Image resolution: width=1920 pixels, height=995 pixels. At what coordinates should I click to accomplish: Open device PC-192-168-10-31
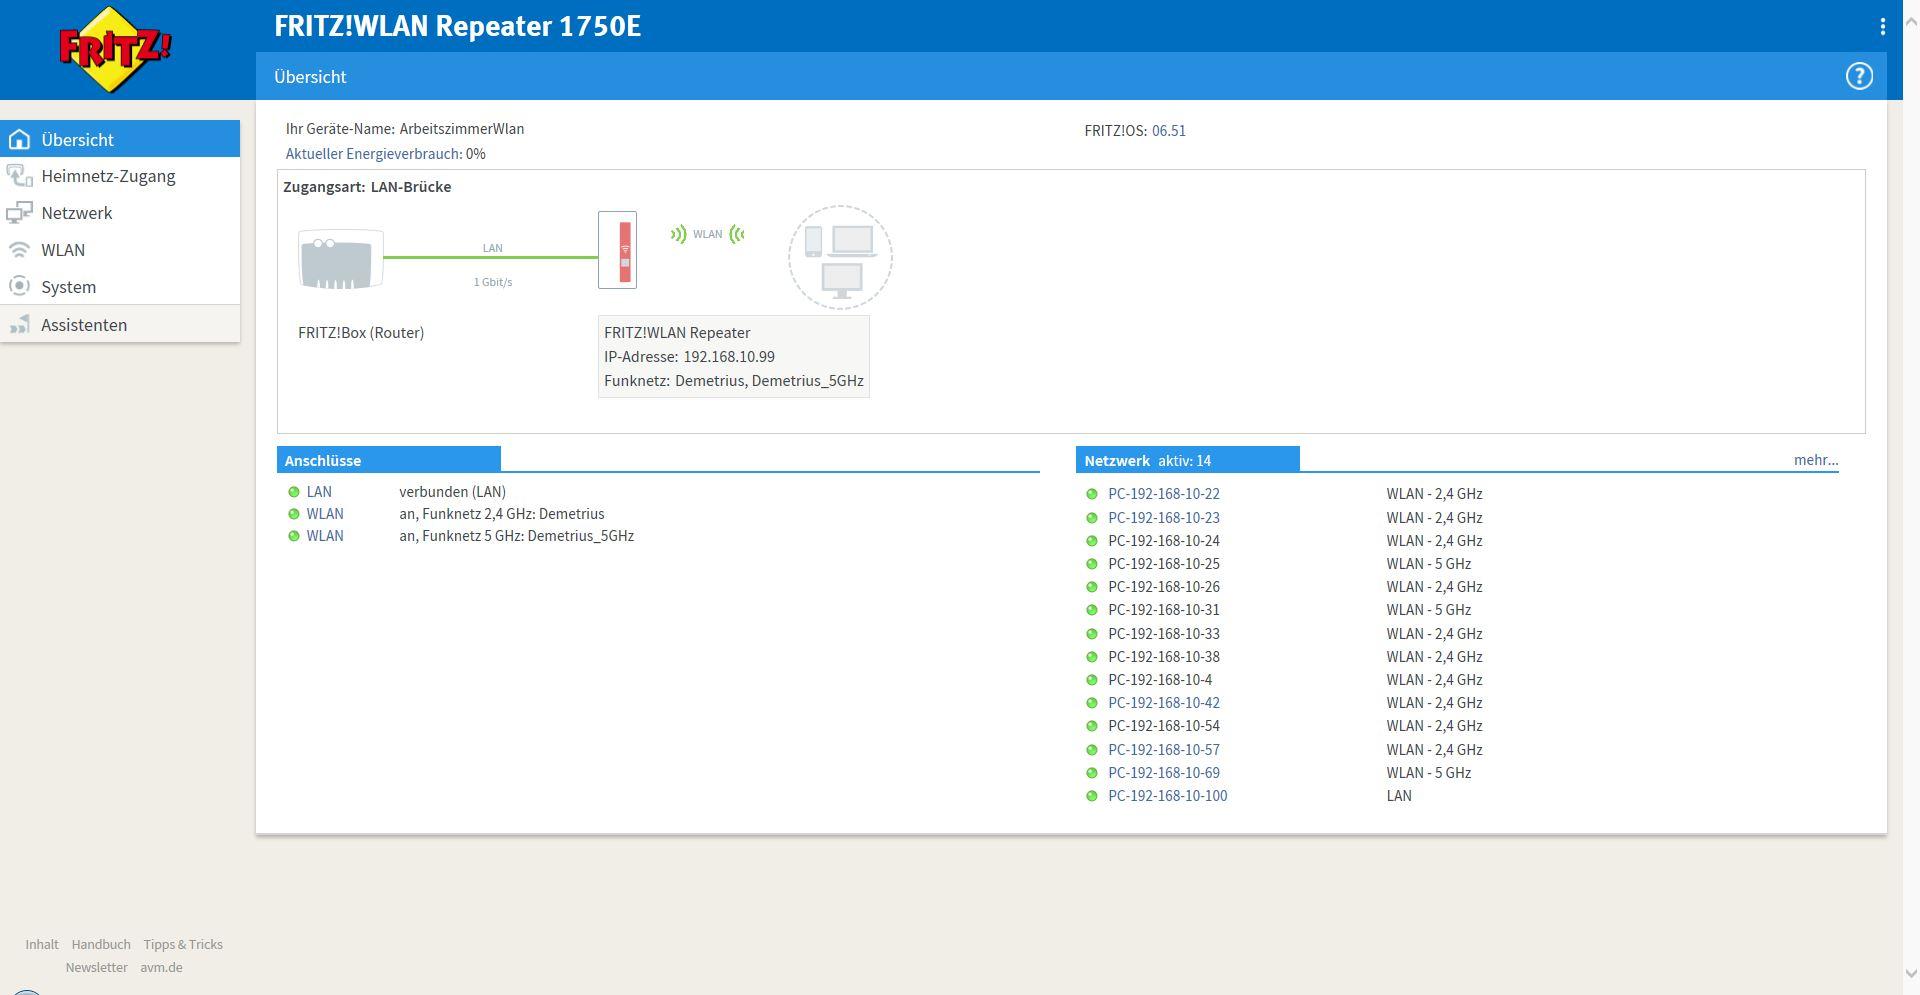point(1164,610)
